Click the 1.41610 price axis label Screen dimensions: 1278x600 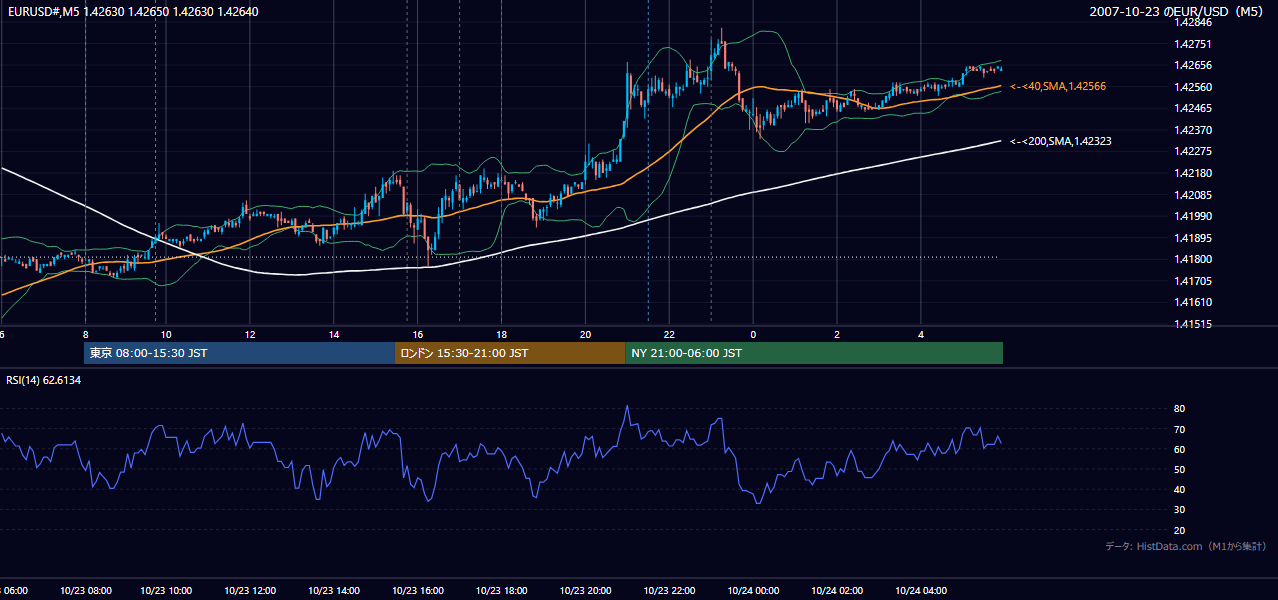1193,302
